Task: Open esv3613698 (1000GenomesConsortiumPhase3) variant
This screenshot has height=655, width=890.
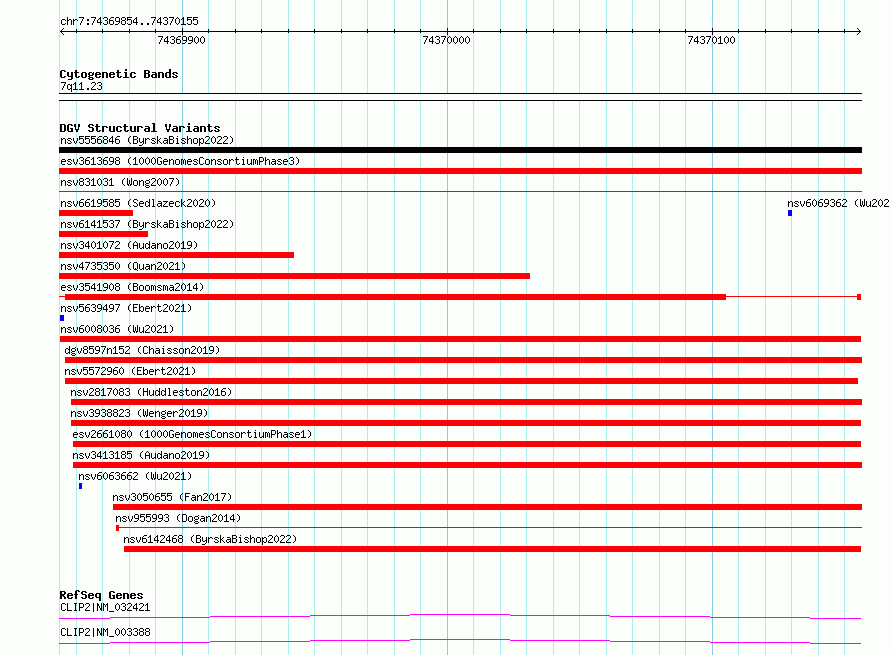Action: click(180, 161)
